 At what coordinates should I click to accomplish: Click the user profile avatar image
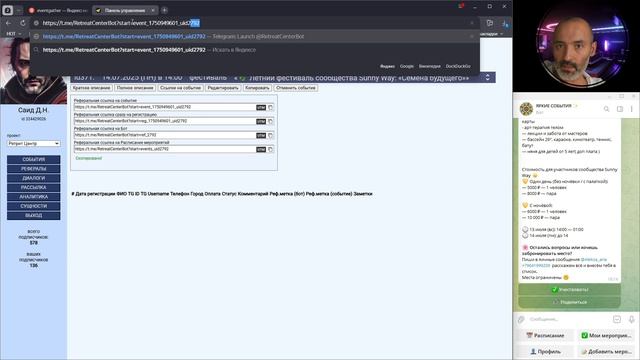pyautogui.click(x=33, y=70)
